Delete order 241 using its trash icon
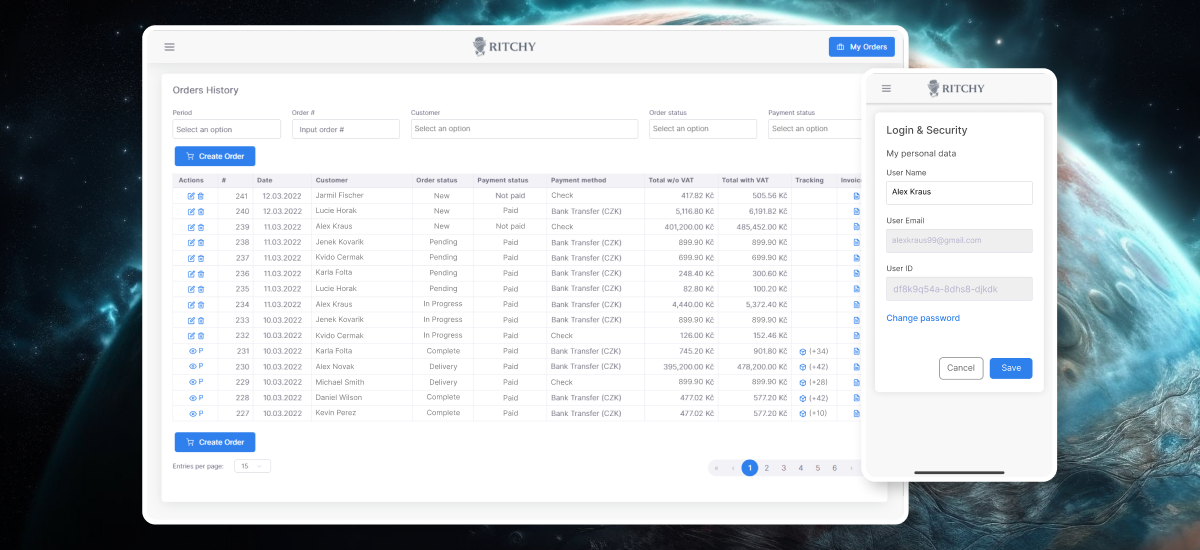1200x550 pixels. point(200,196)
